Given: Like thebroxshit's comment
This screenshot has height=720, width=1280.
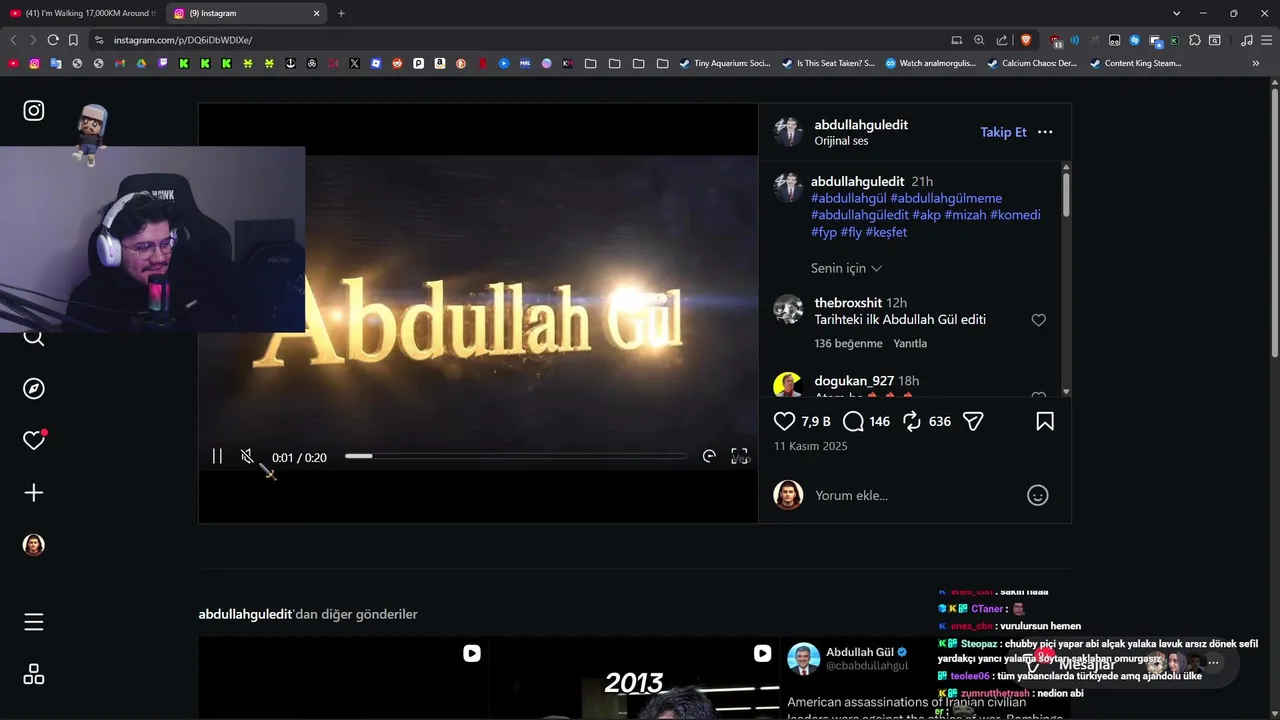Looking at the screenshot, I should pos(1038,320).
